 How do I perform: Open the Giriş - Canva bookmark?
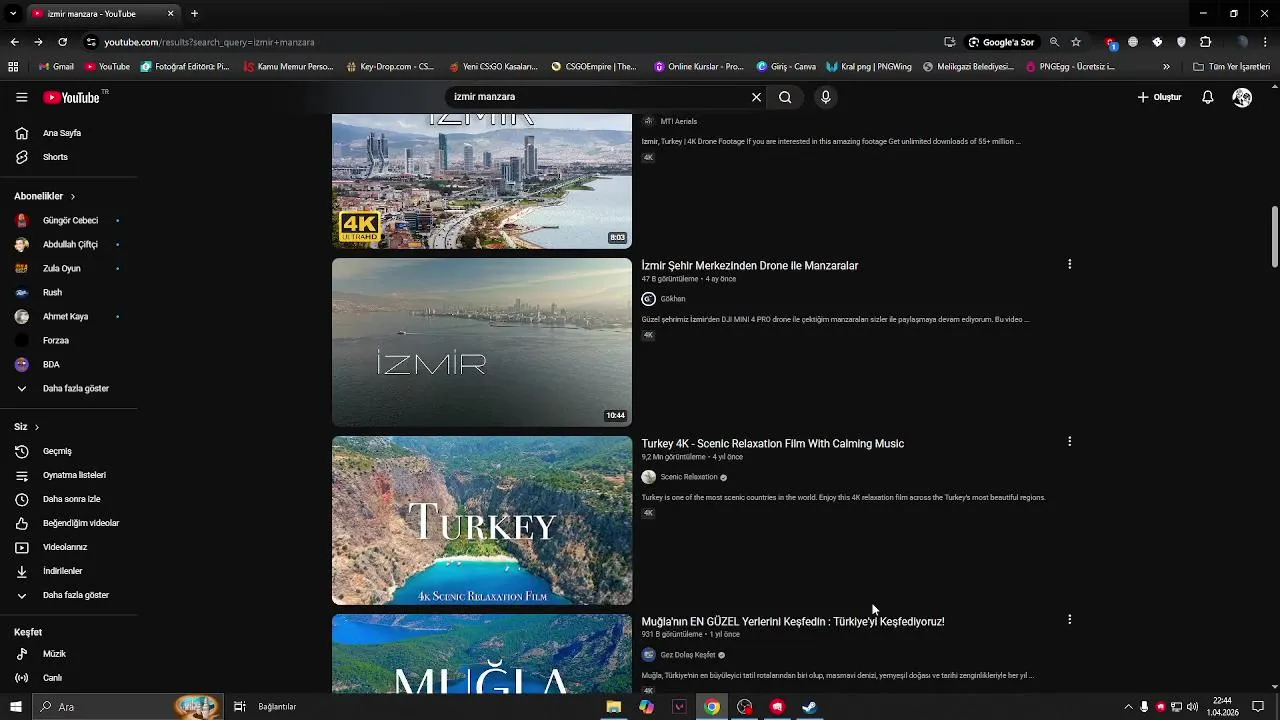[x=786, y=67]
